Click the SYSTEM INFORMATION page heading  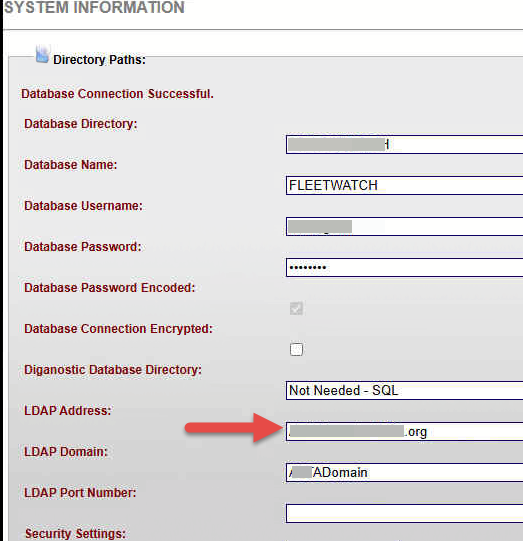tap(94, 8)
